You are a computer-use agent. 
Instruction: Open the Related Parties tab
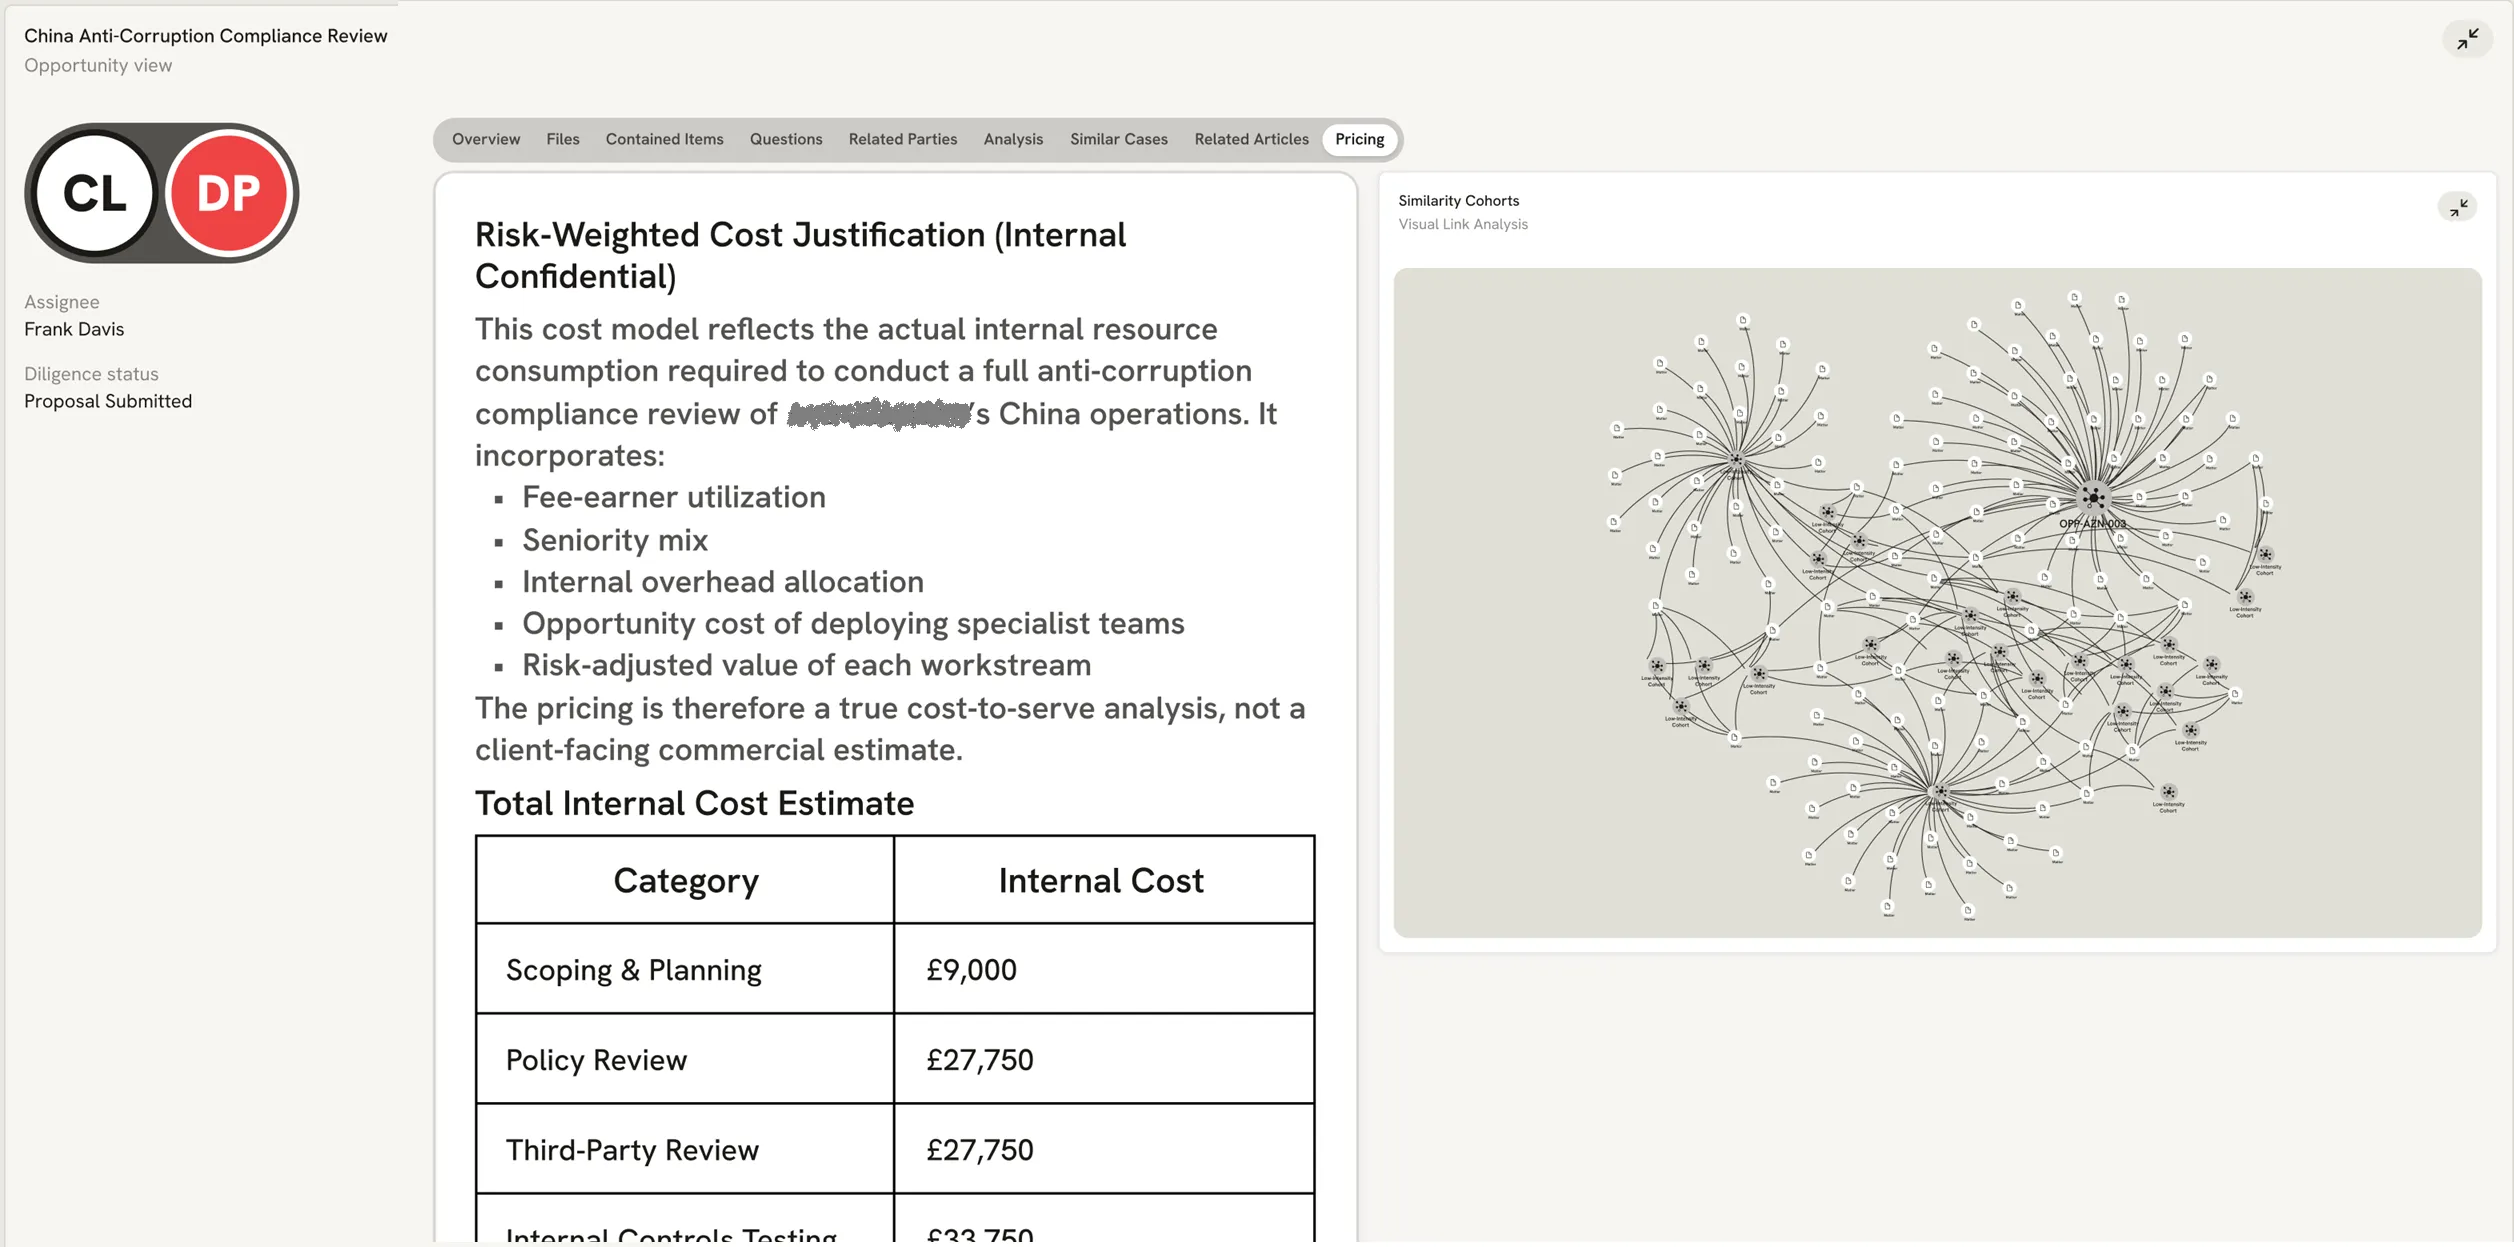pyautogui.click(x=903, y=139)
